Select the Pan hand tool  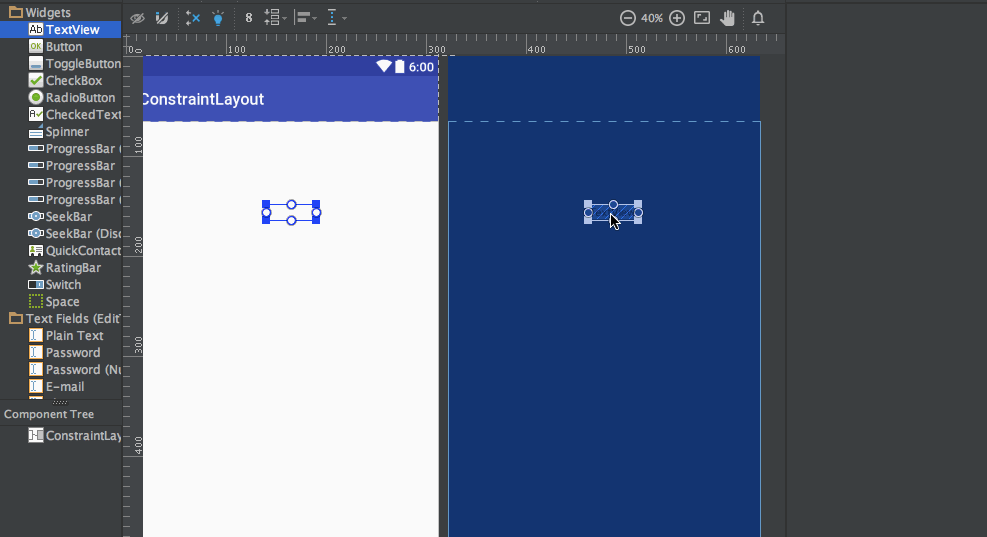[x=728, y=18]
